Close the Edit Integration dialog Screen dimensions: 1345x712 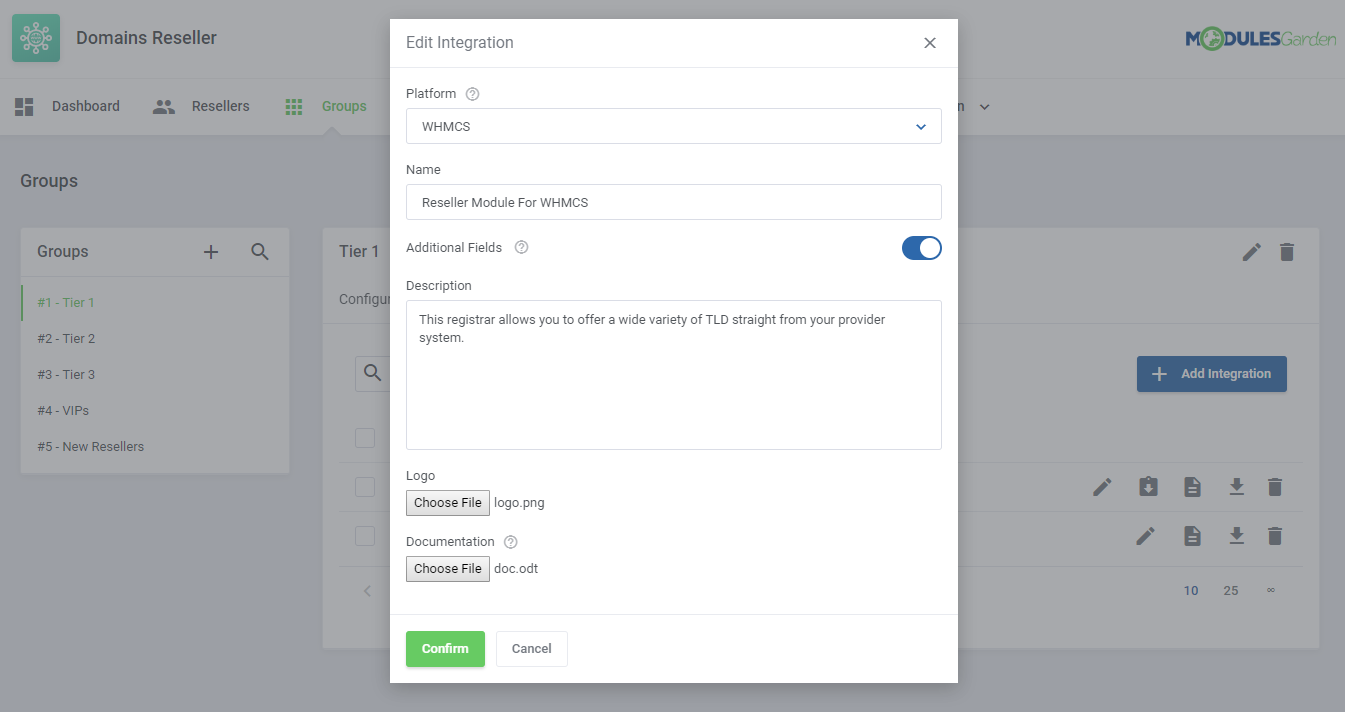(930, 43)
